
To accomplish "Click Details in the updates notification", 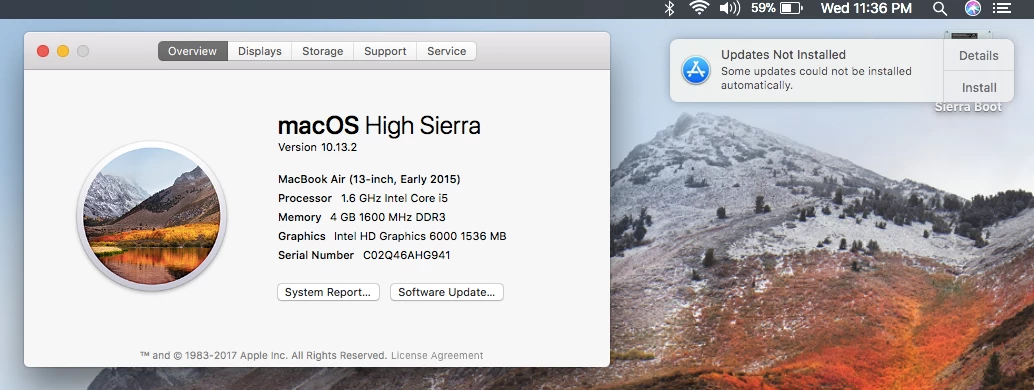I will 979,55.
